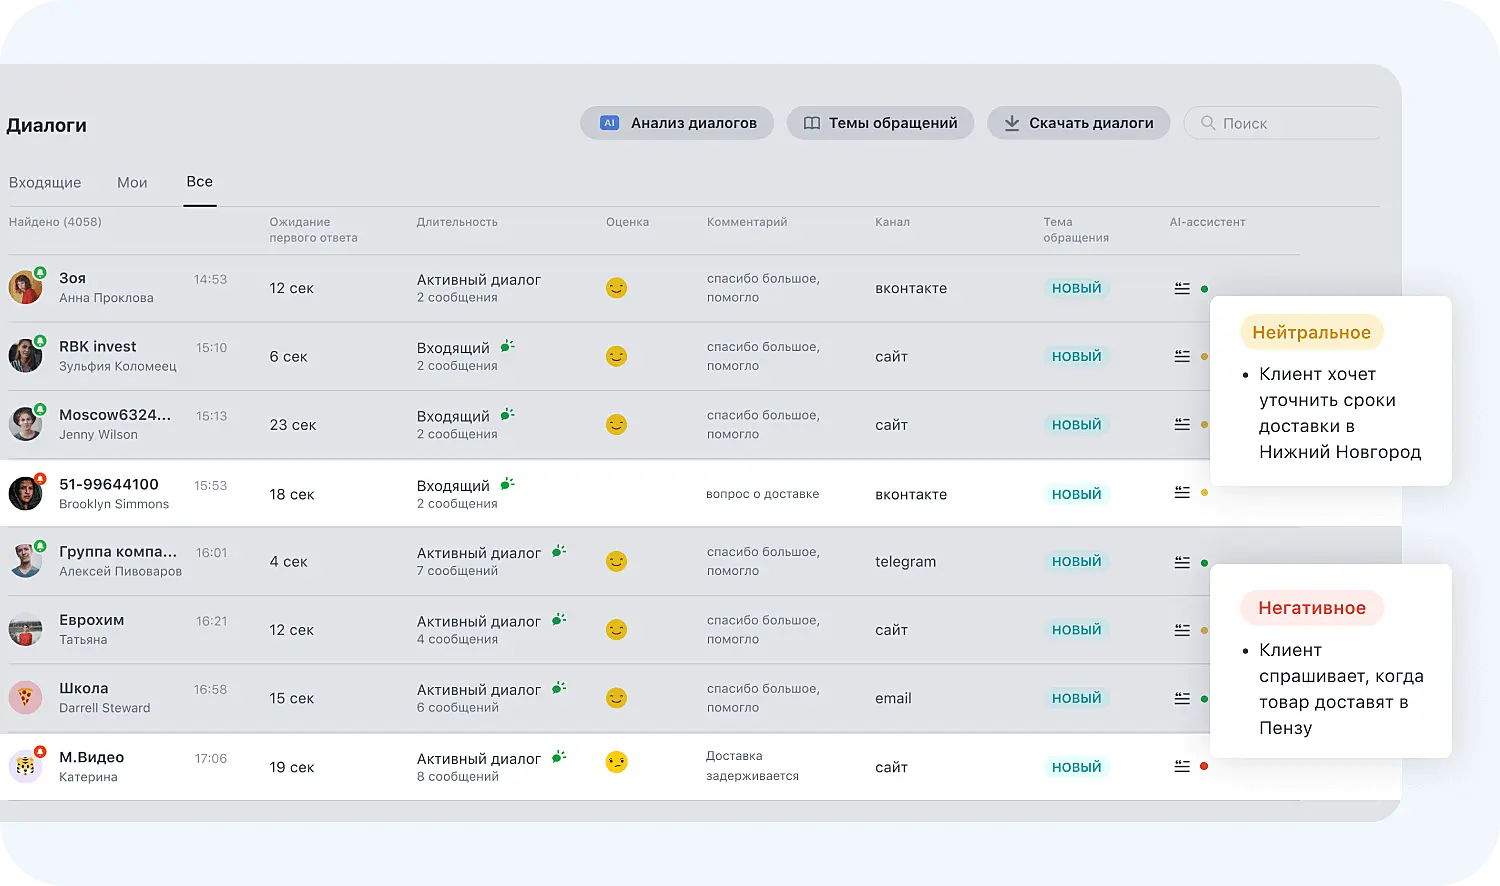This screenshot has height=886, width=1500.
Task: Switch to the Мои tab
Action: (x=132, y=182)
